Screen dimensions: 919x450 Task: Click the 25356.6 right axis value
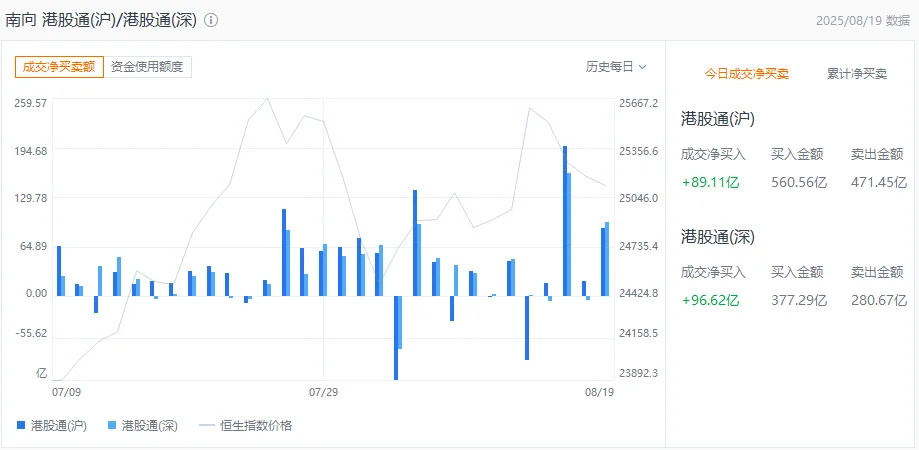(638, 151)
